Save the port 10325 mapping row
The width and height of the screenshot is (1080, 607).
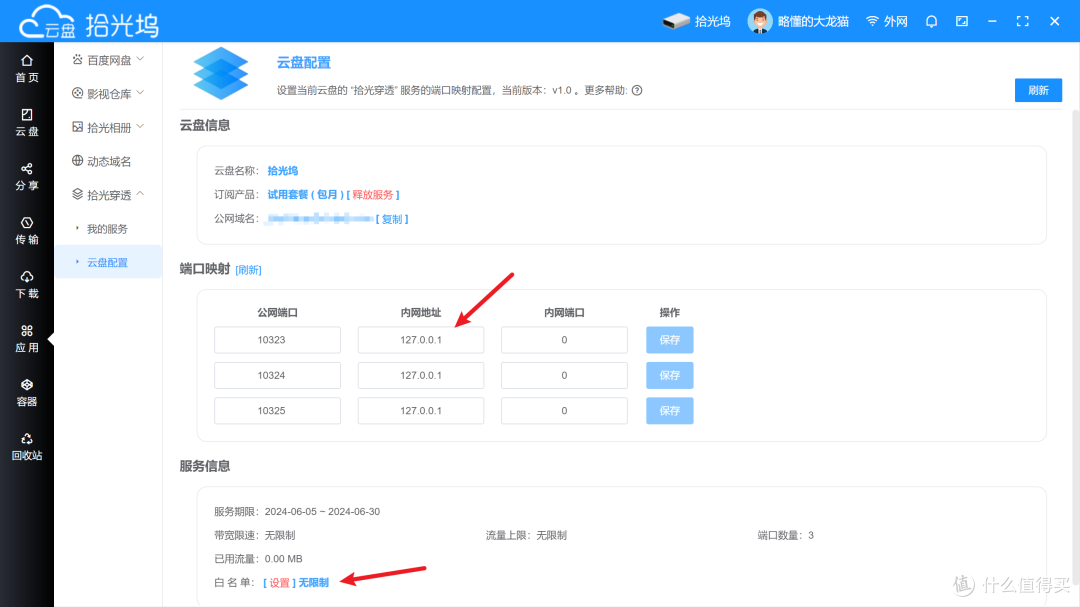tap(669, 411)
